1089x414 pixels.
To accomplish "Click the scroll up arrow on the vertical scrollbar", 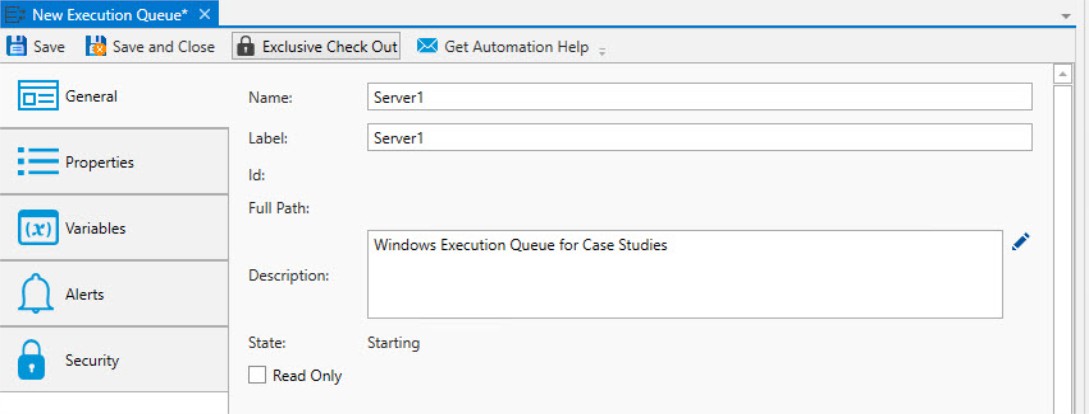I will click(1063, 74).
